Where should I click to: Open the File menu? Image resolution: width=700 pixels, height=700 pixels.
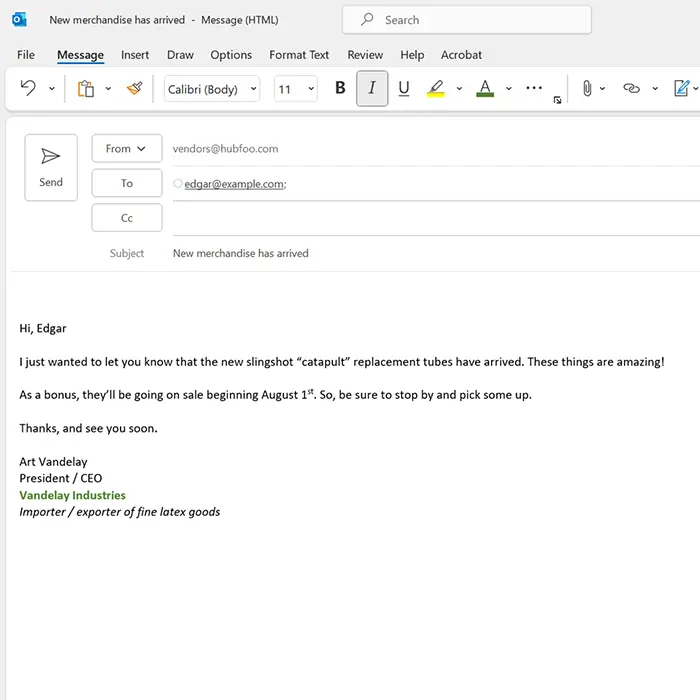pyautogui.click(x=25, y=55)
